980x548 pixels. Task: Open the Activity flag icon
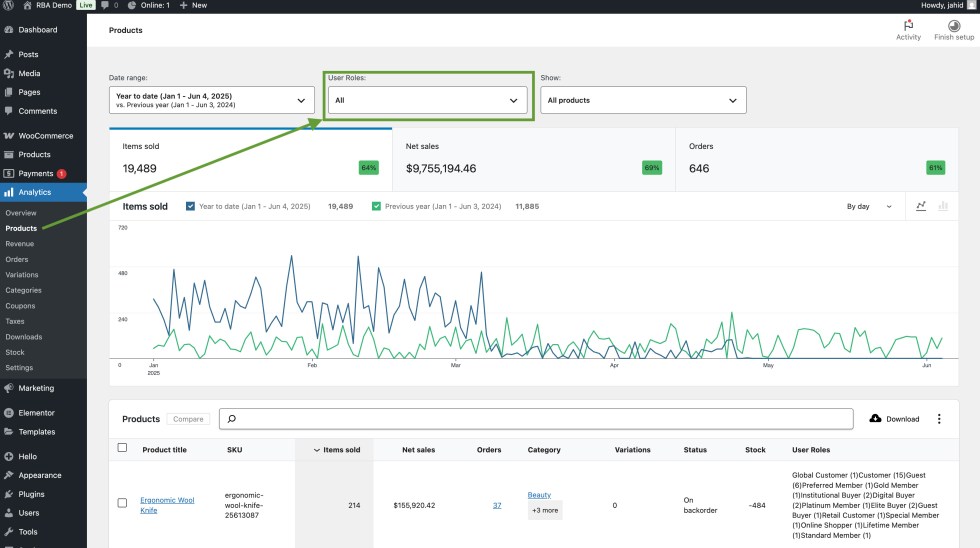908,26
